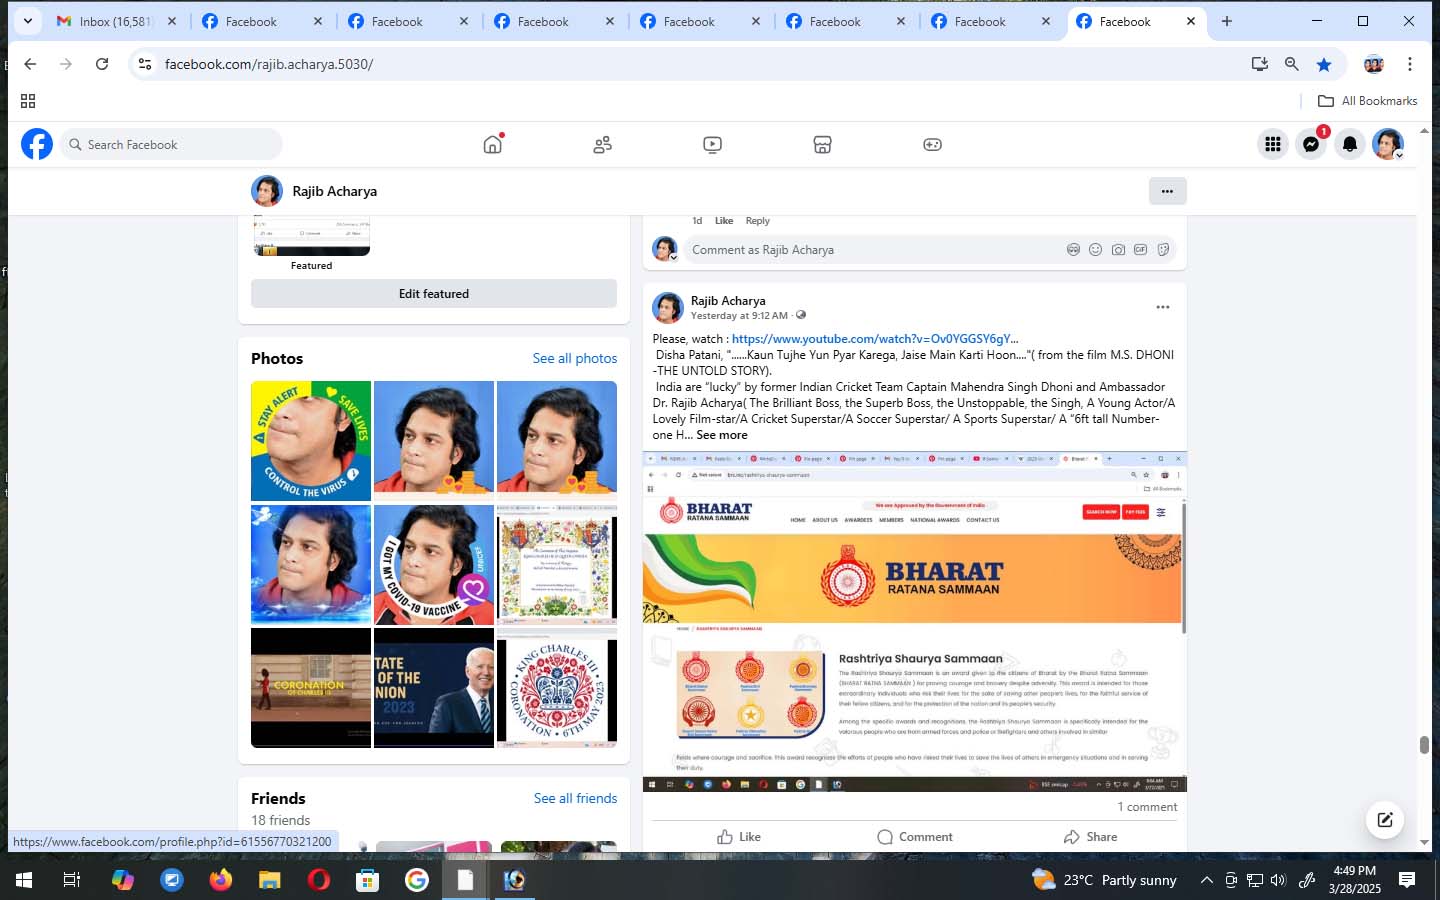Open the Marketplace icon
Image resolution: width=1440 pixels, height=900 pixels.
tap(822, 145)
